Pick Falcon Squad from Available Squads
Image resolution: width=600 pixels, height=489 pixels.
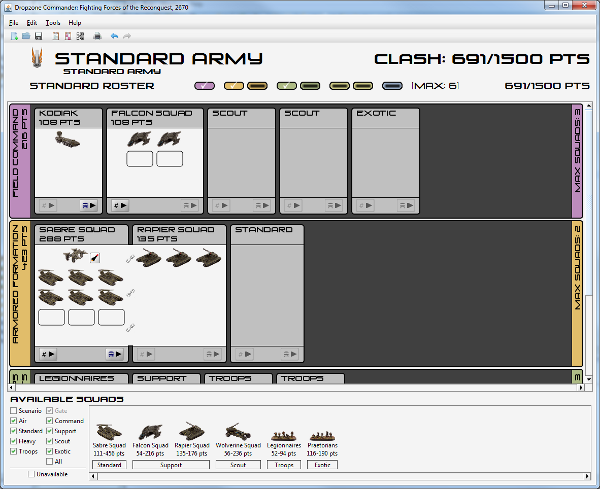tap(150, 439)
